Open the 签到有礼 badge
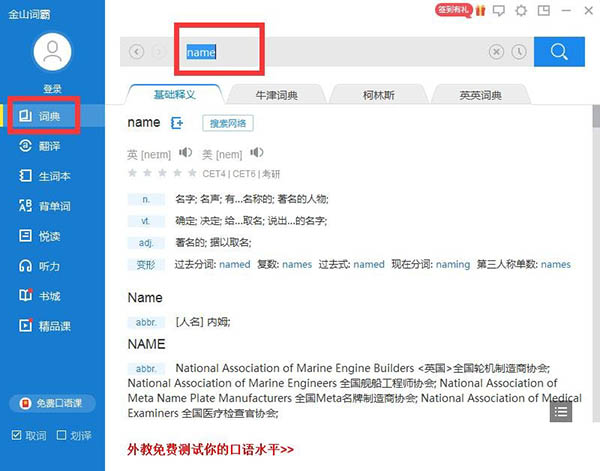 [x=453, y=10]
